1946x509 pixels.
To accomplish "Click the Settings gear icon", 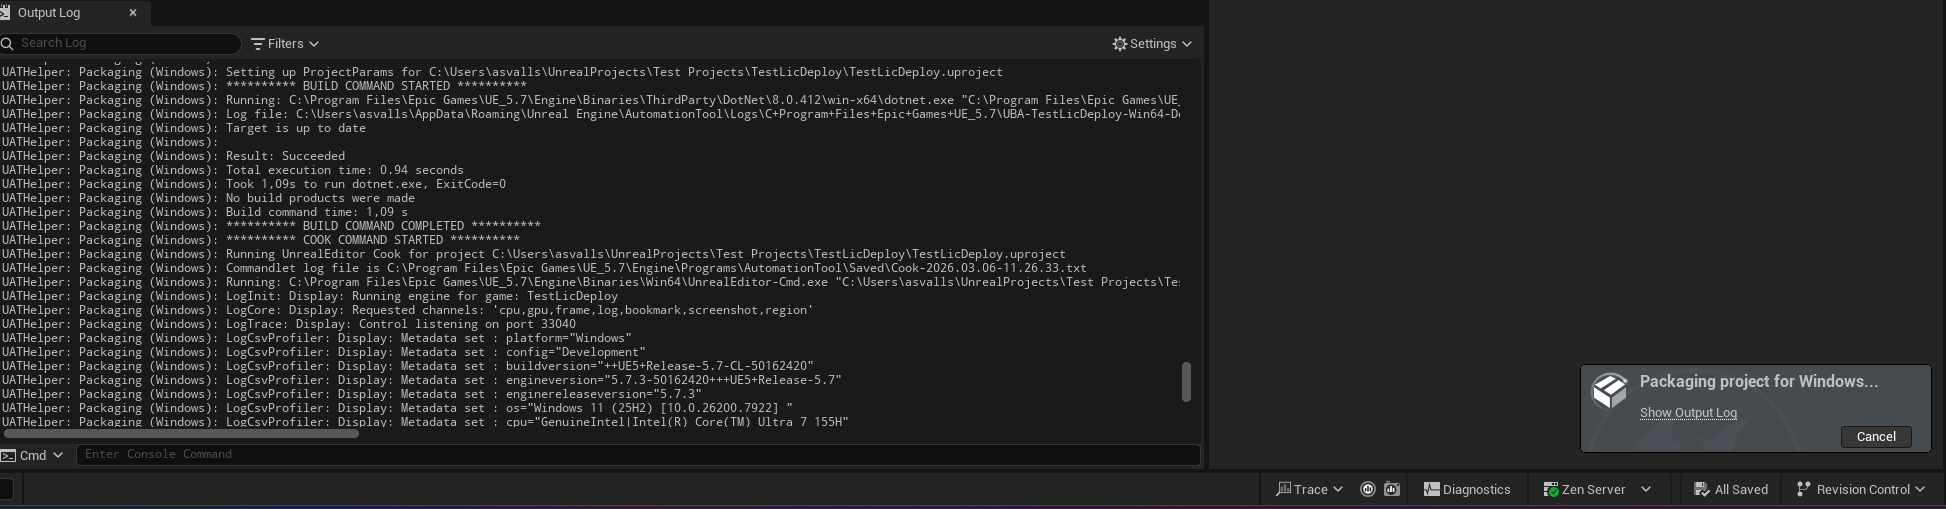I will coord(1120,44).
